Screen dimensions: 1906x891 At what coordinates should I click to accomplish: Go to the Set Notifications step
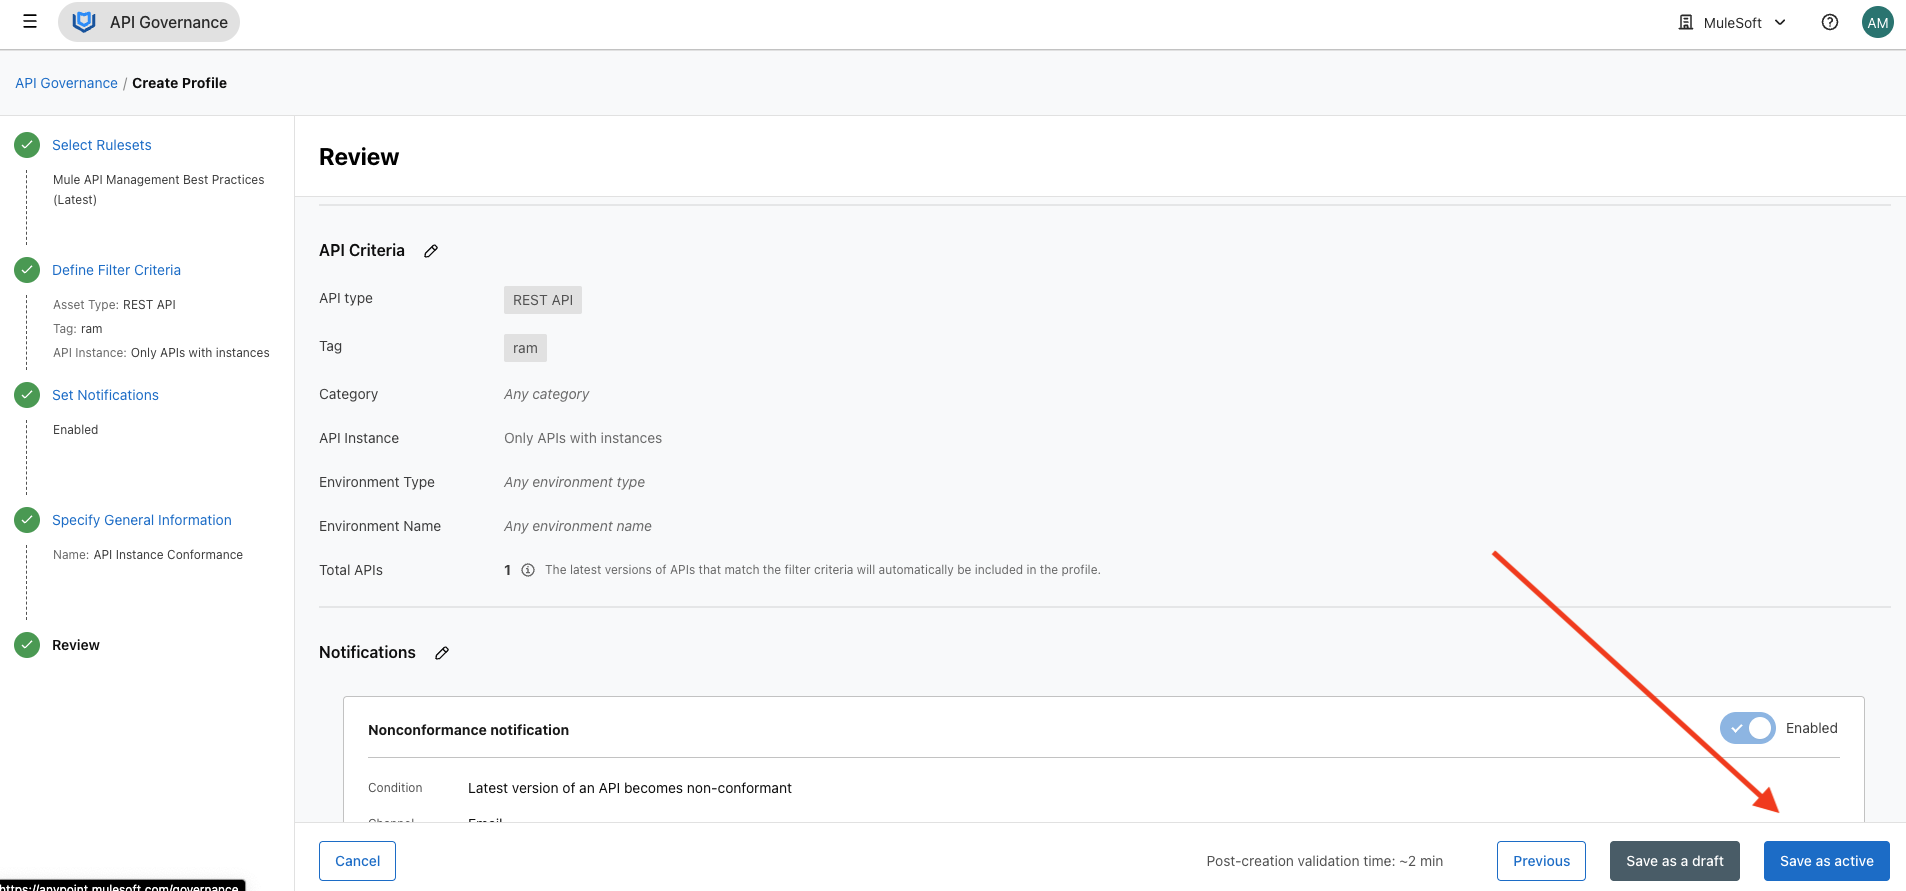click(105, 395)
